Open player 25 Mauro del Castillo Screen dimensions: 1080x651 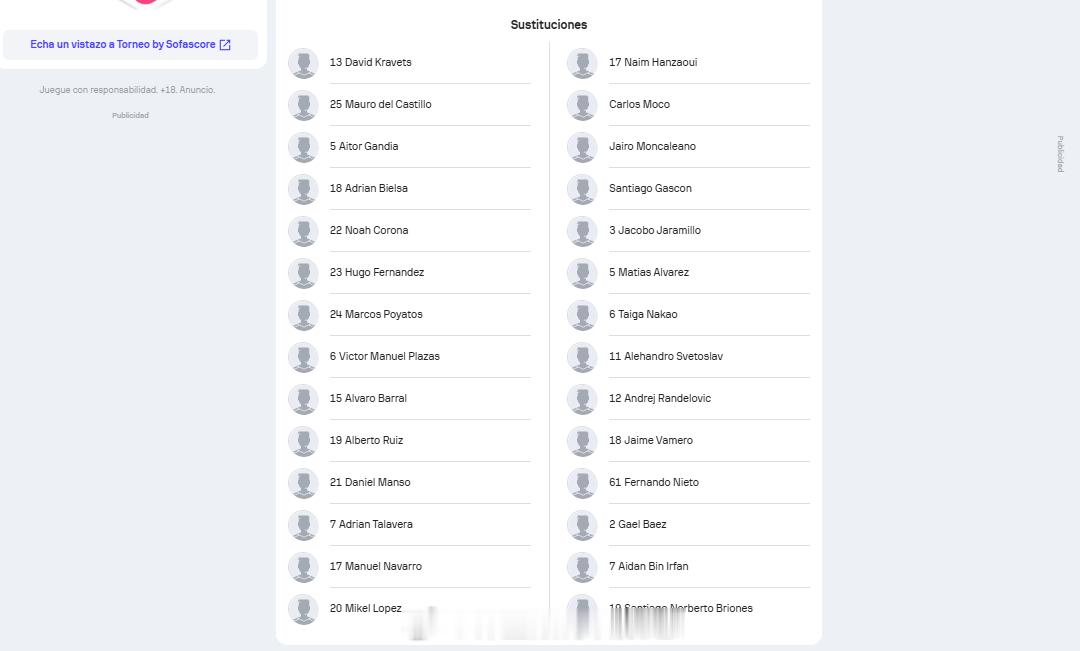409,105
